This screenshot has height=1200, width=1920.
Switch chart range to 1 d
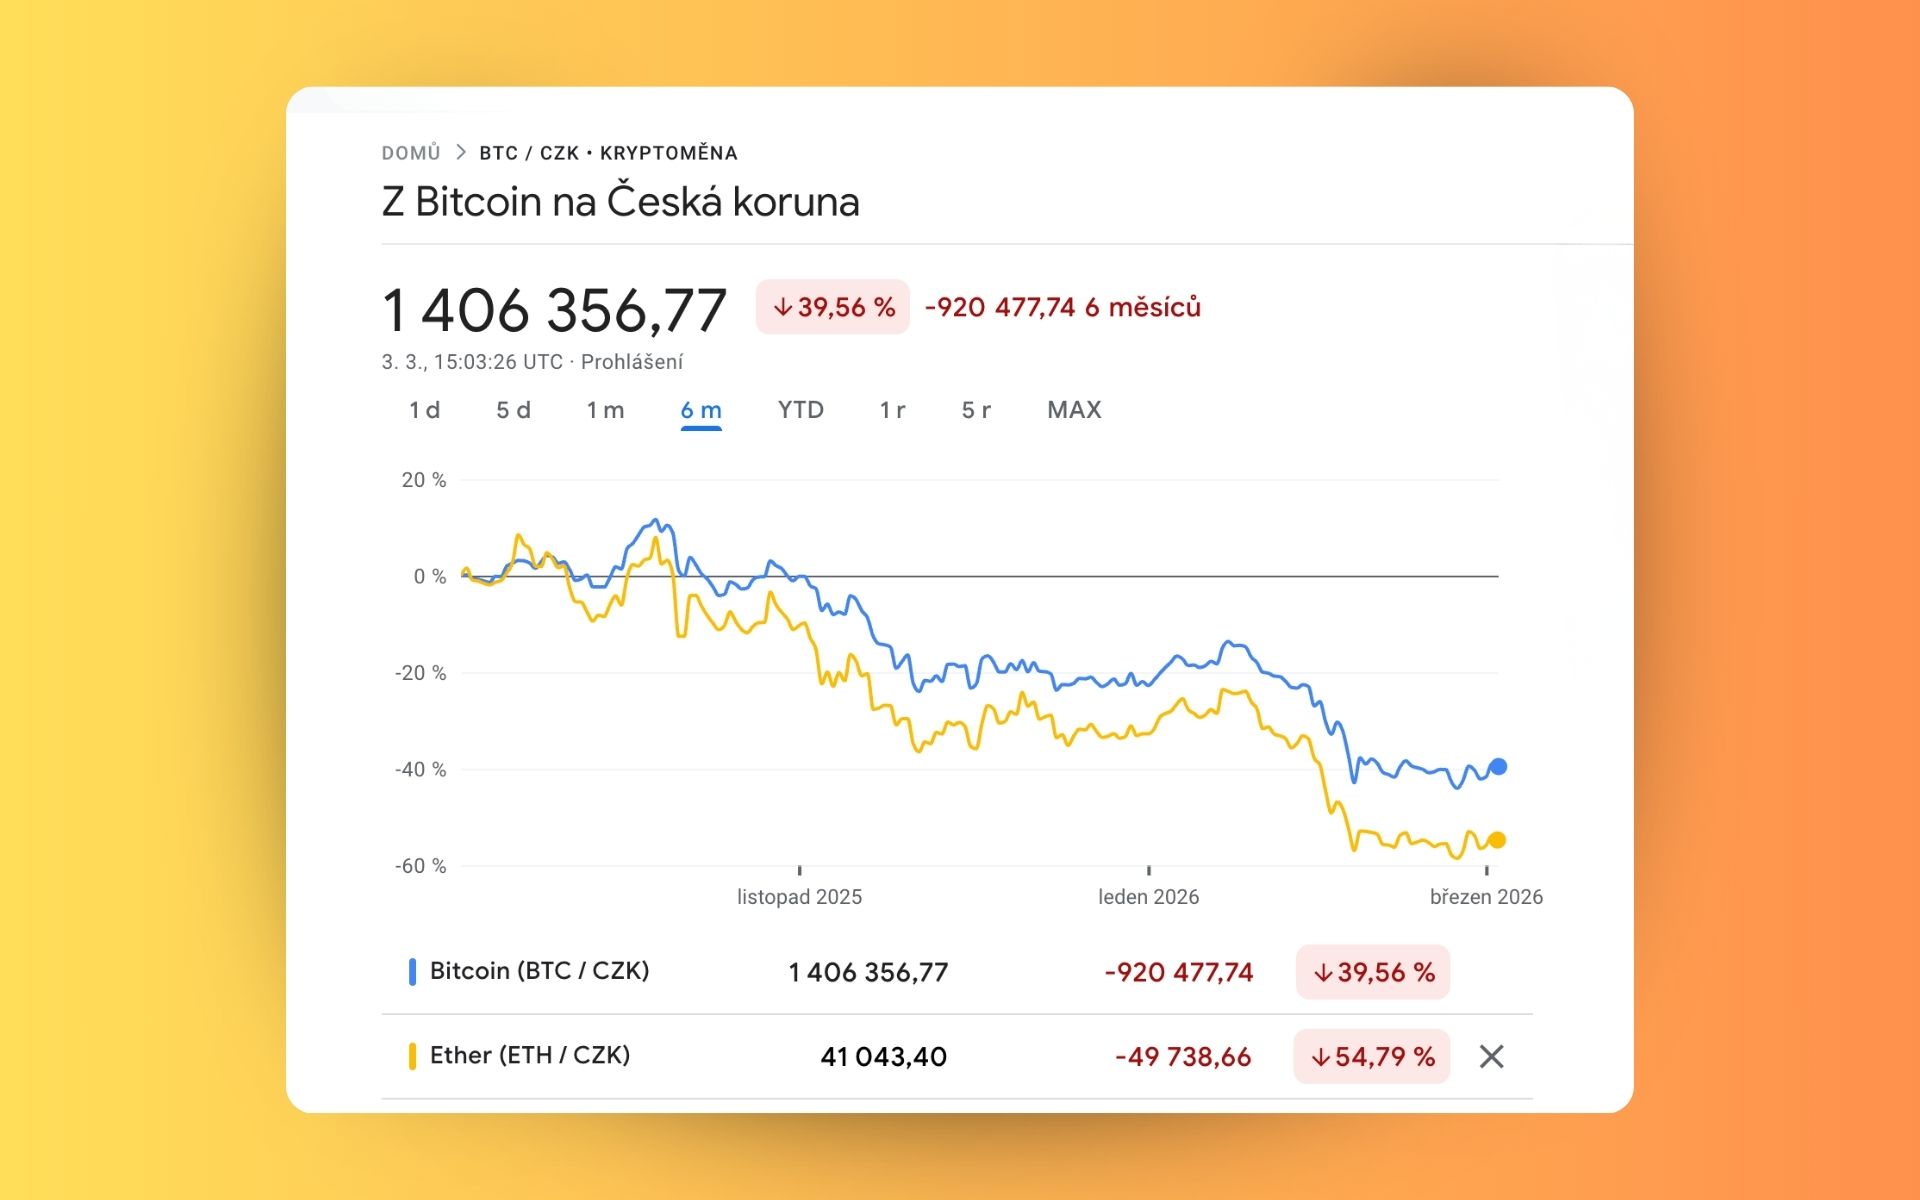pyautogui.click(x=424, y=410)
